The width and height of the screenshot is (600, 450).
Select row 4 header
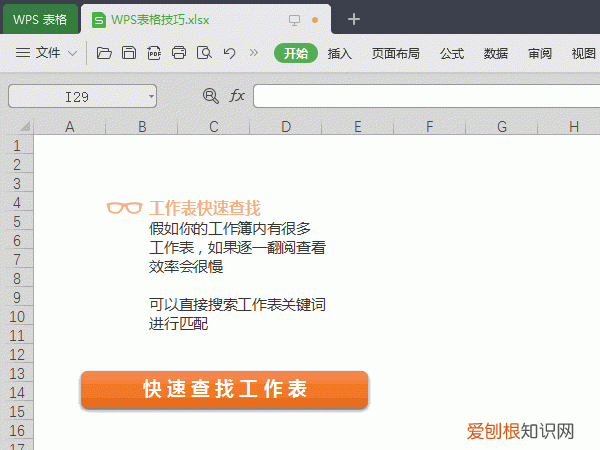[x=17, y=202]
